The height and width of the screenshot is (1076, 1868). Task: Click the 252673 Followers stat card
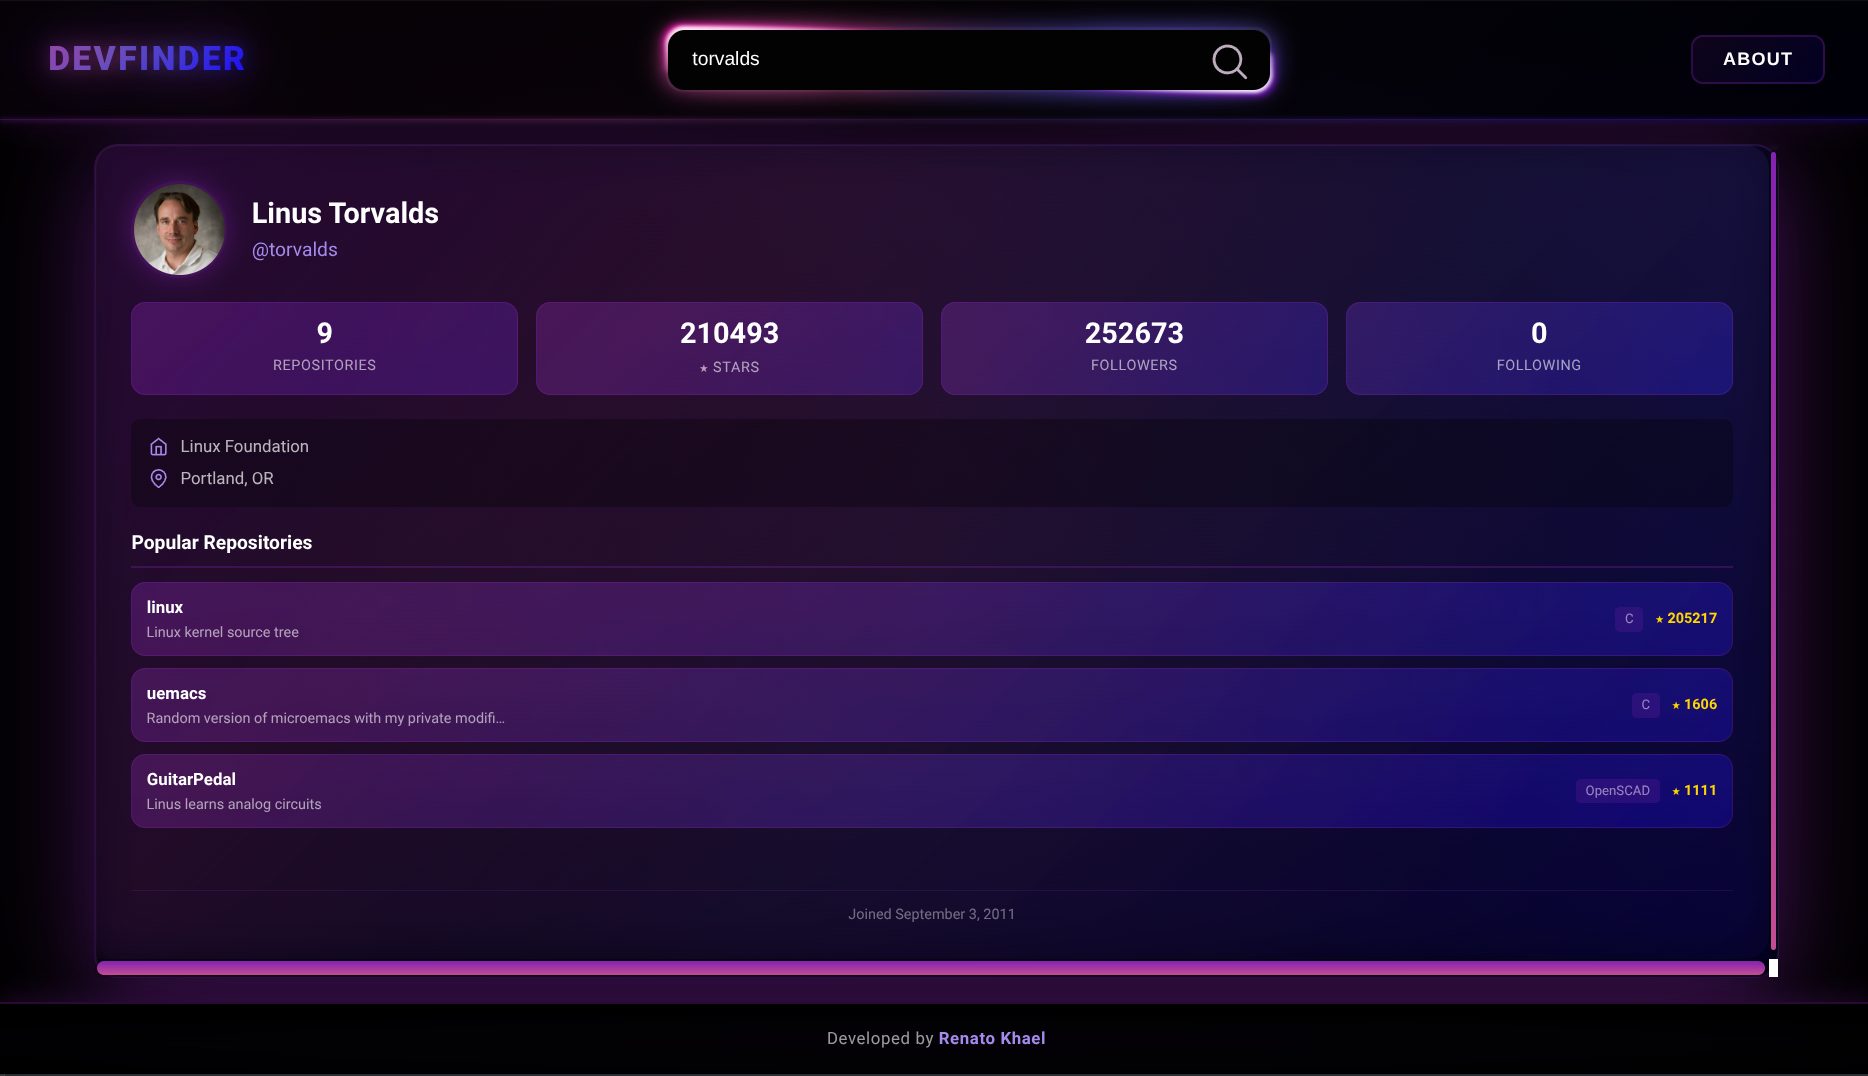(x=1134, y=348)
